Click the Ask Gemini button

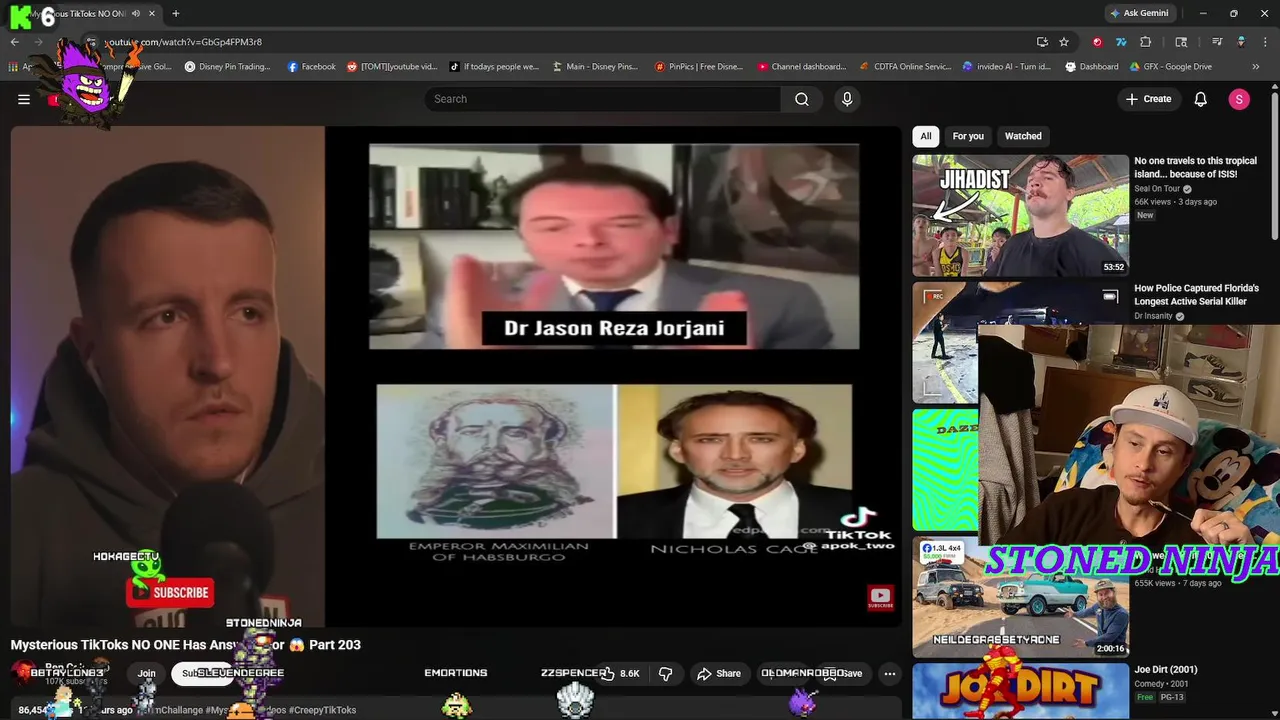click(x=1138, y=13)
